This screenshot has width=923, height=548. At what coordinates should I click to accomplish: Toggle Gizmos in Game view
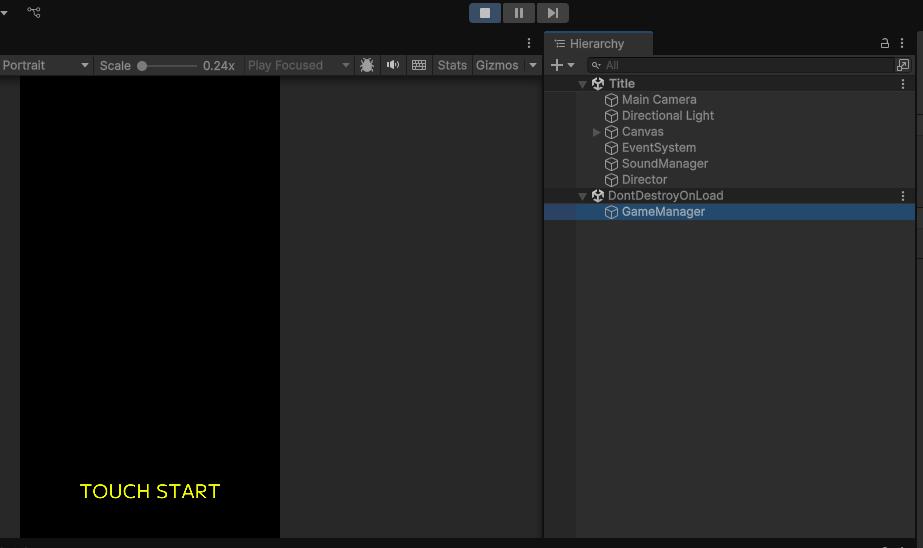[497, 65]
